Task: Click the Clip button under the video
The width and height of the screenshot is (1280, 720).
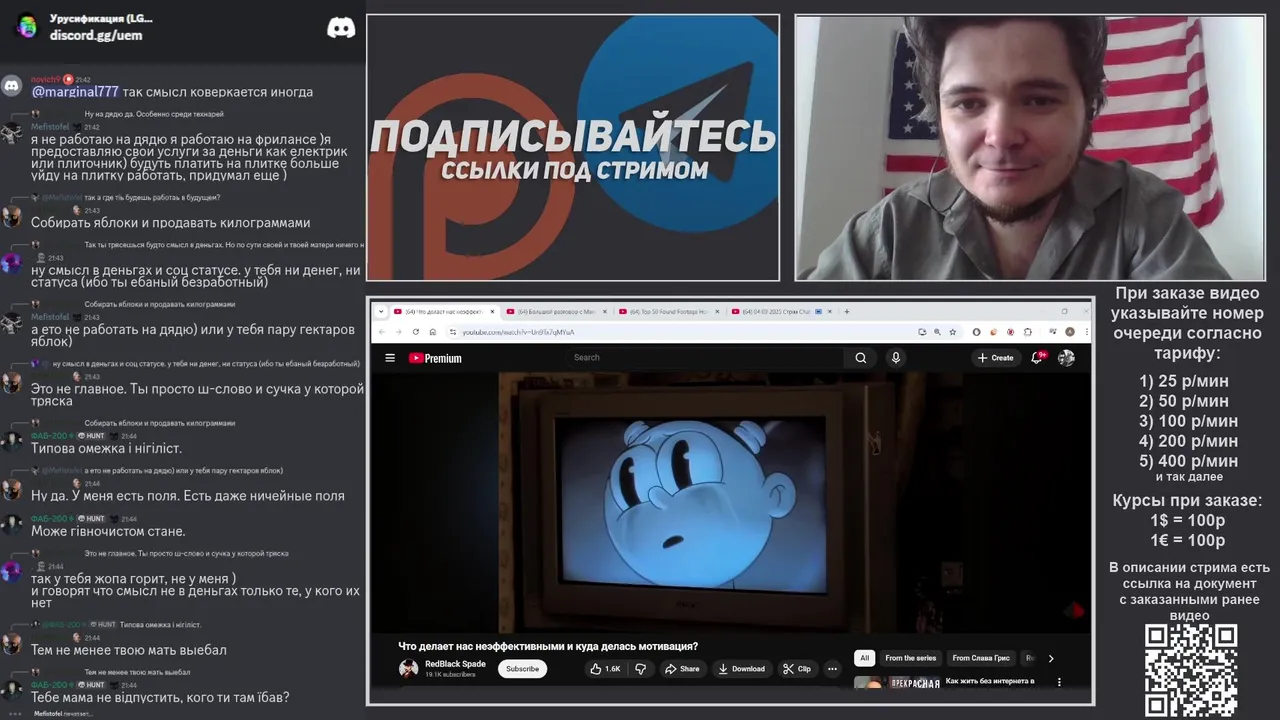Action: tap(797, 669)
